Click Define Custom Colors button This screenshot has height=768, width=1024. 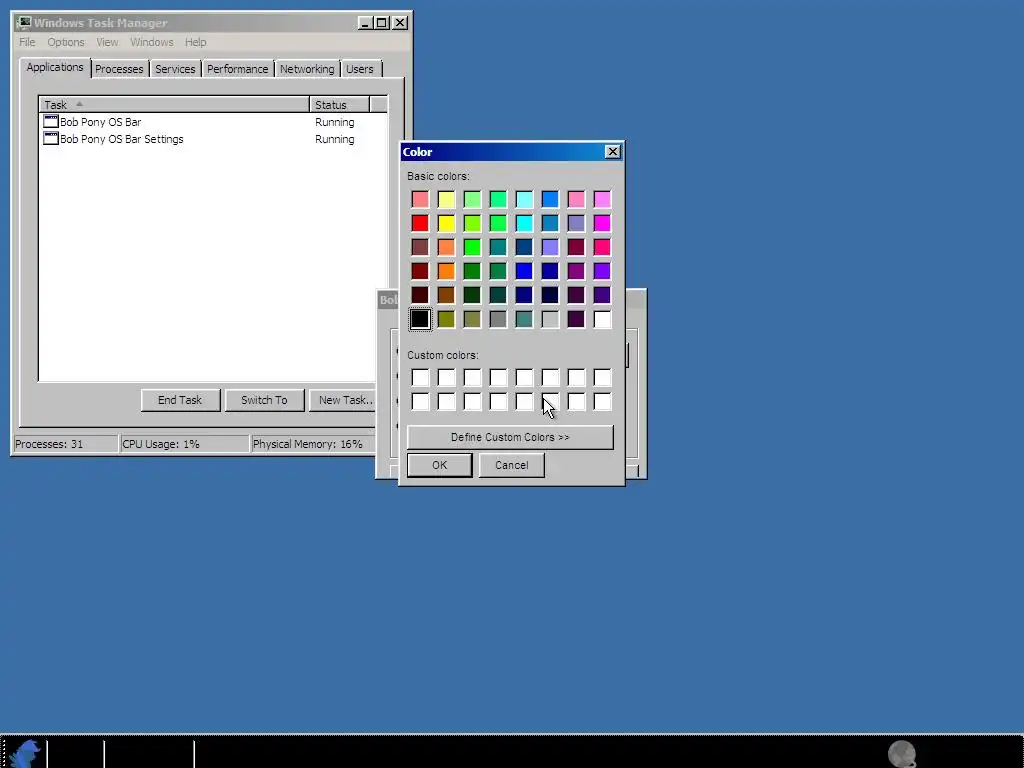[510, 437]
